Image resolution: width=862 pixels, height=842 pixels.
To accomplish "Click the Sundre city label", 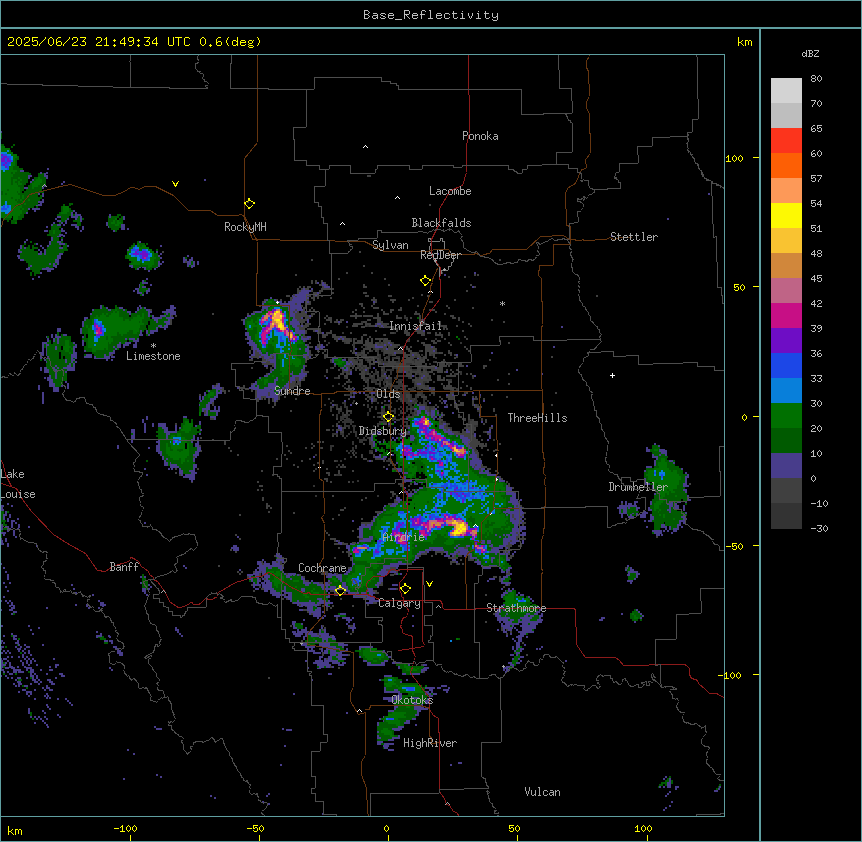I will click(292, 391).
